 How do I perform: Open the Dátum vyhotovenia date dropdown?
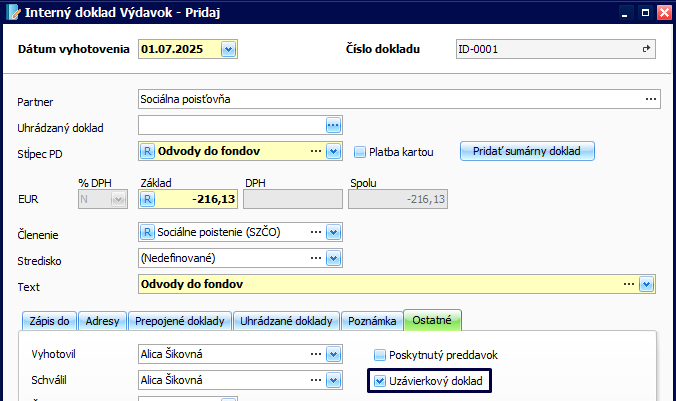coord(228,49)
